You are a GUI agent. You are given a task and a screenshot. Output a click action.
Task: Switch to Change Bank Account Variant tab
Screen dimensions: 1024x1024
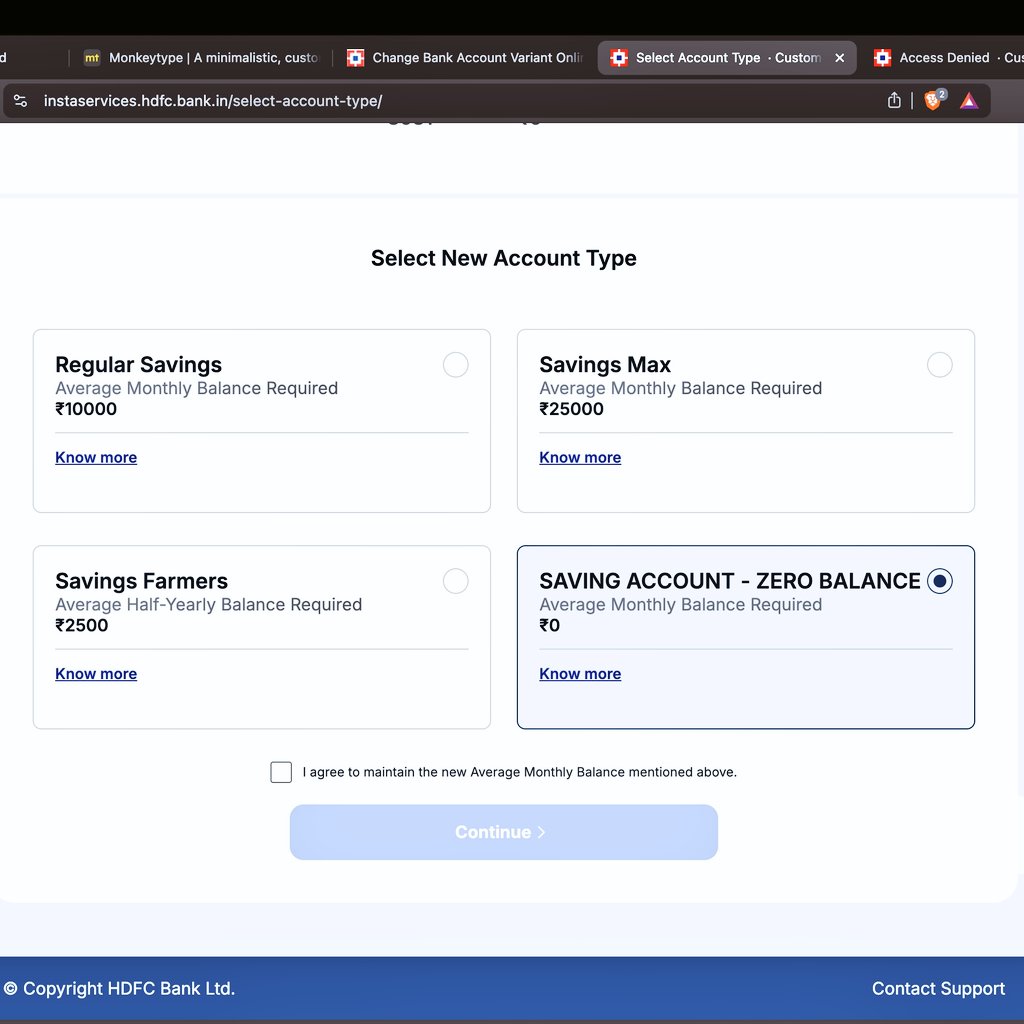465,57
